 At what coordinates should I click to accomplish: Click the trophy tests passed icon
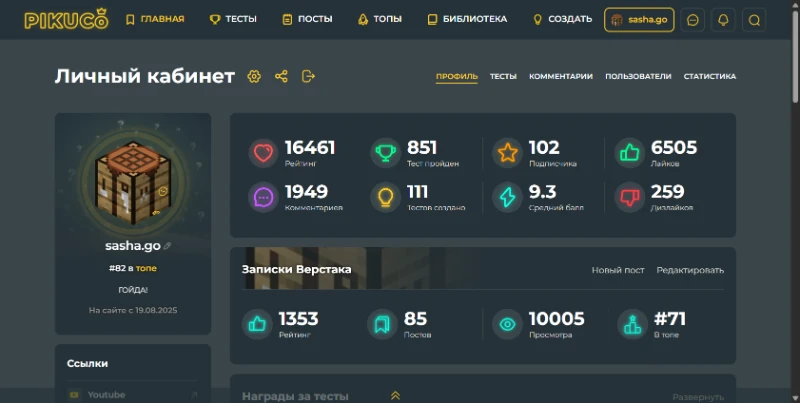[x=385, y=153]
